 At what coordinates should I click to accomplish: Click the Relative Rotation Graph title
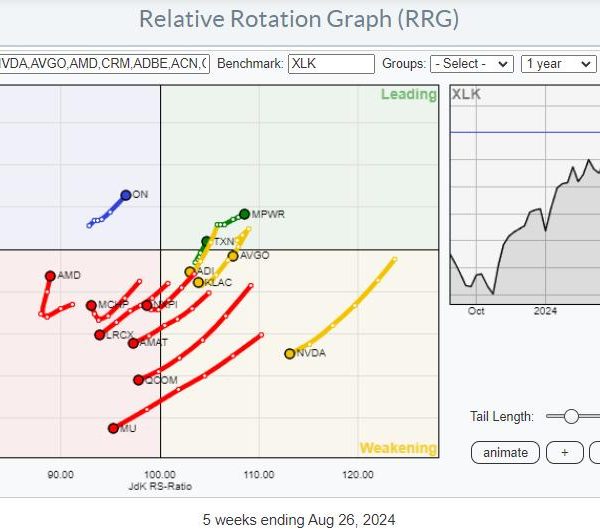pyautogui.click(x=299, y=19)
